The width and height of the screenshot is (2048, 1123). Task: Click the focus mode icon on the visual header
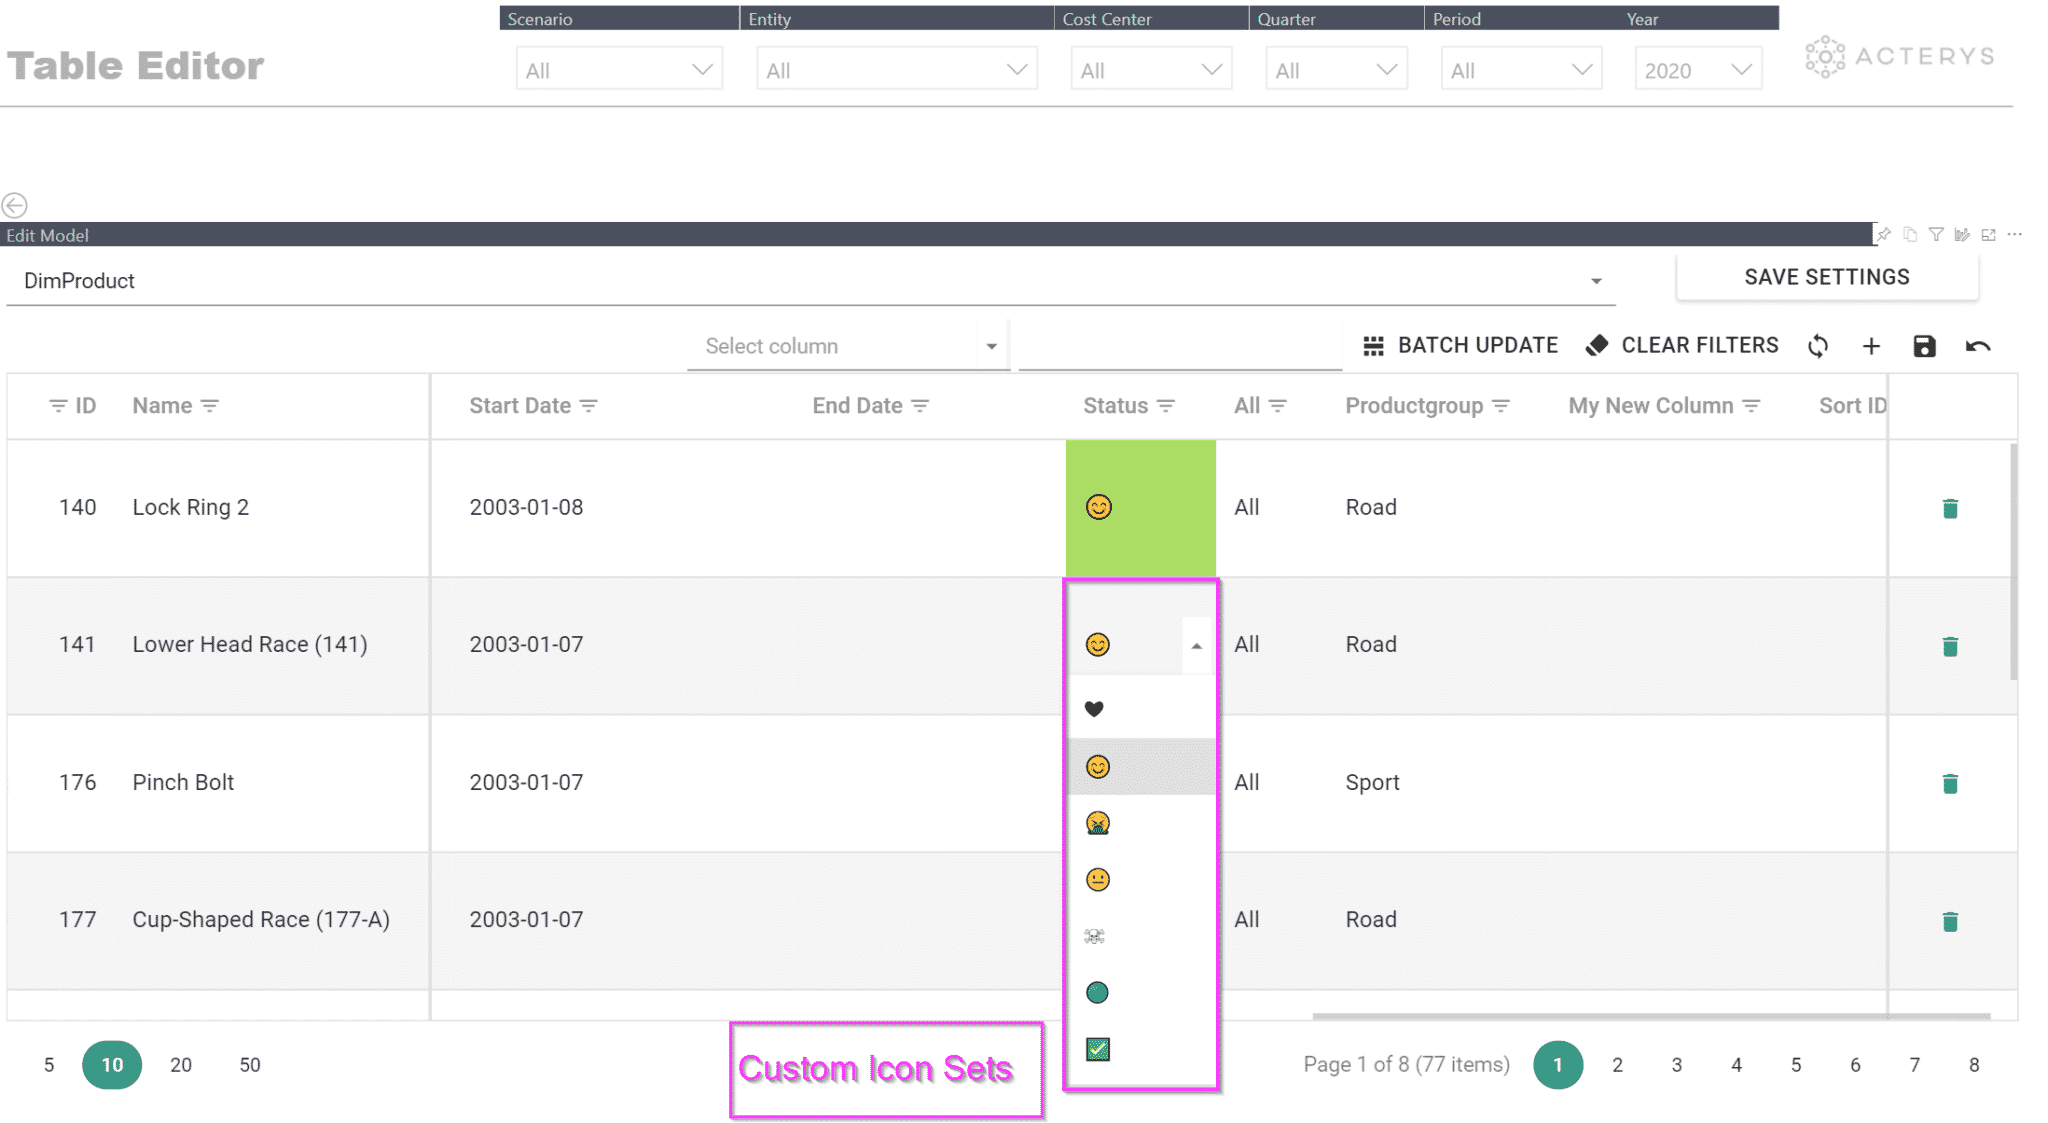tap(1989, 234)
